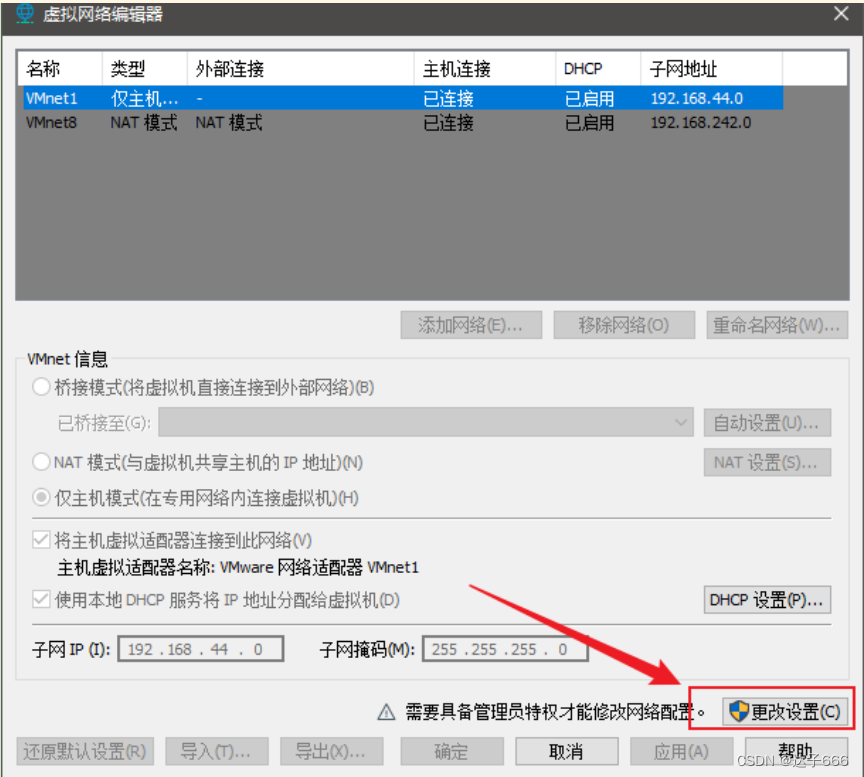The width and height of the screenshot is (864, 777).
Task: Click the 类型 column header
Action: click(x=145, y=69)
